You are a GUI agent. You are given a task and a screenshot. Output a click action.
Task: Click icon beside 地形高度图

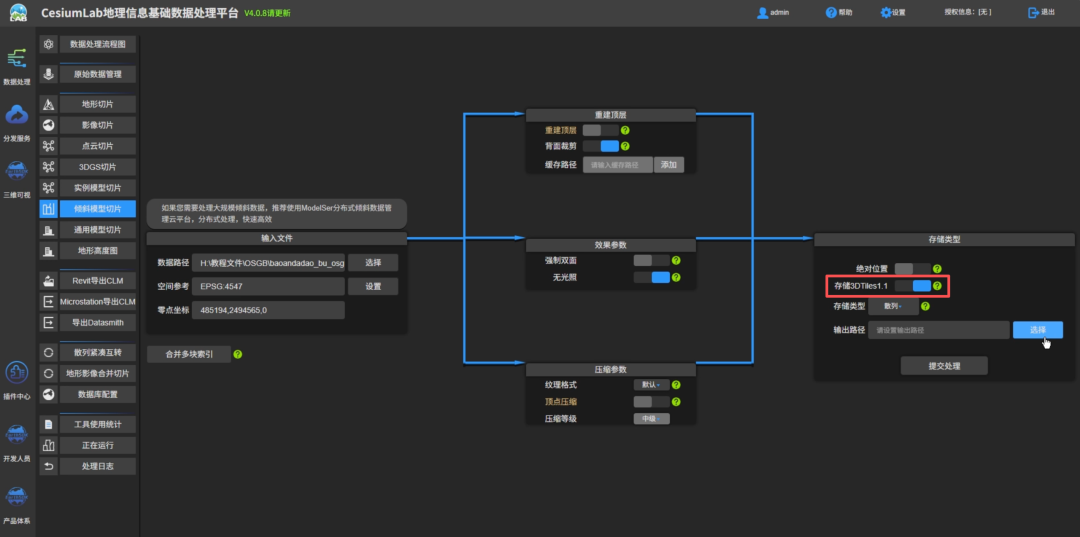[x=48, y=250]
